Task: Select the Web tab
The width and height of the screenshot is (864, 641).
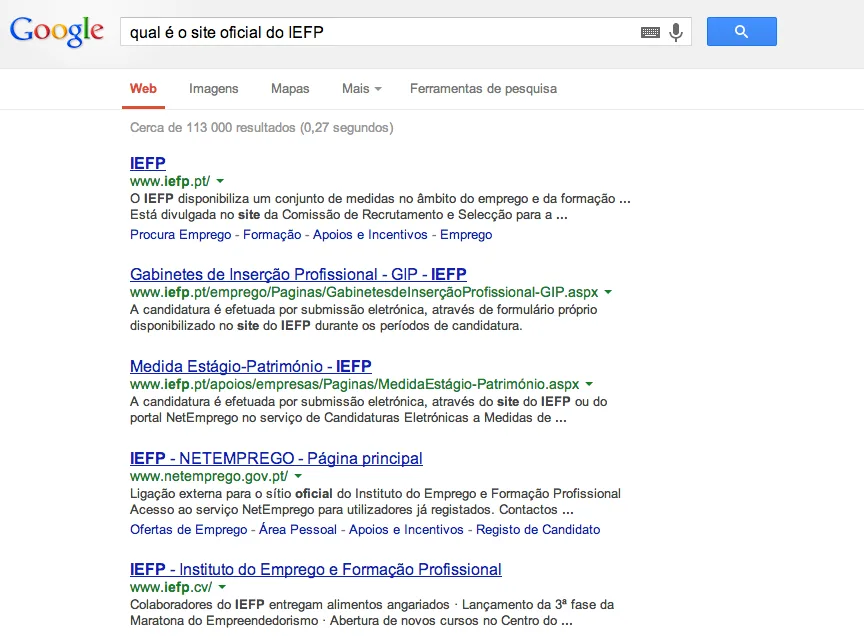Action: click(x=143, y=89)
